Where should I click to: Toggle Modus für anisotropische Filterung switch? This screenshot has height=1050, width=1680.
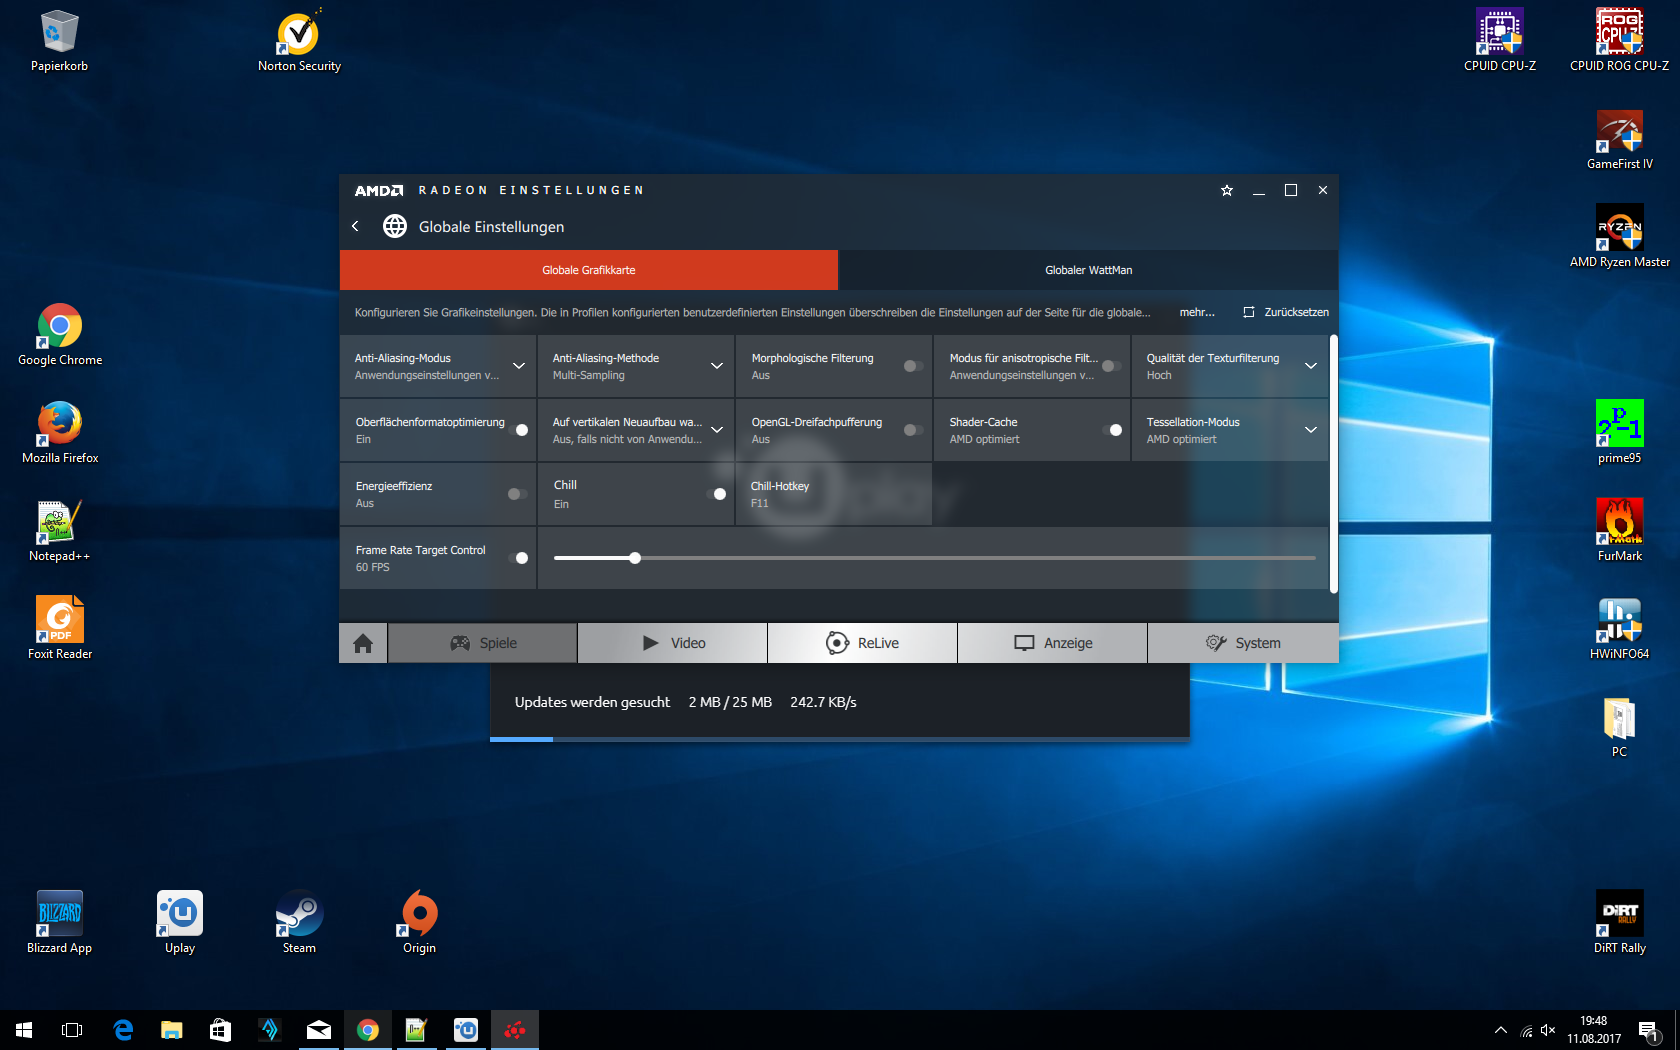pyautogui.click(x=1111, y=366)
